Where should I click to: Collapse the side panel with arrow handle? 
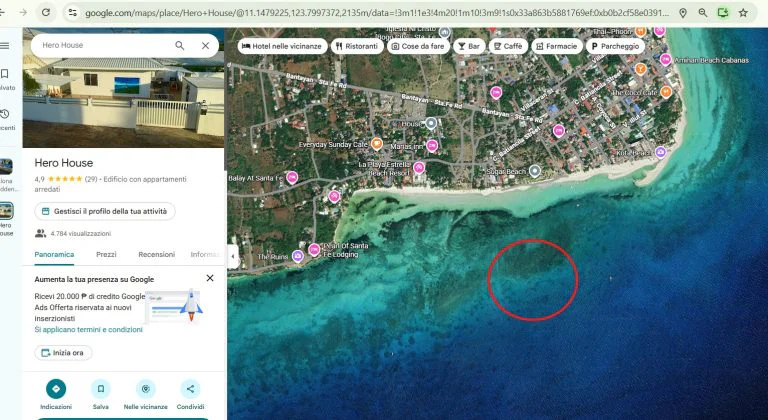(233, 256)
